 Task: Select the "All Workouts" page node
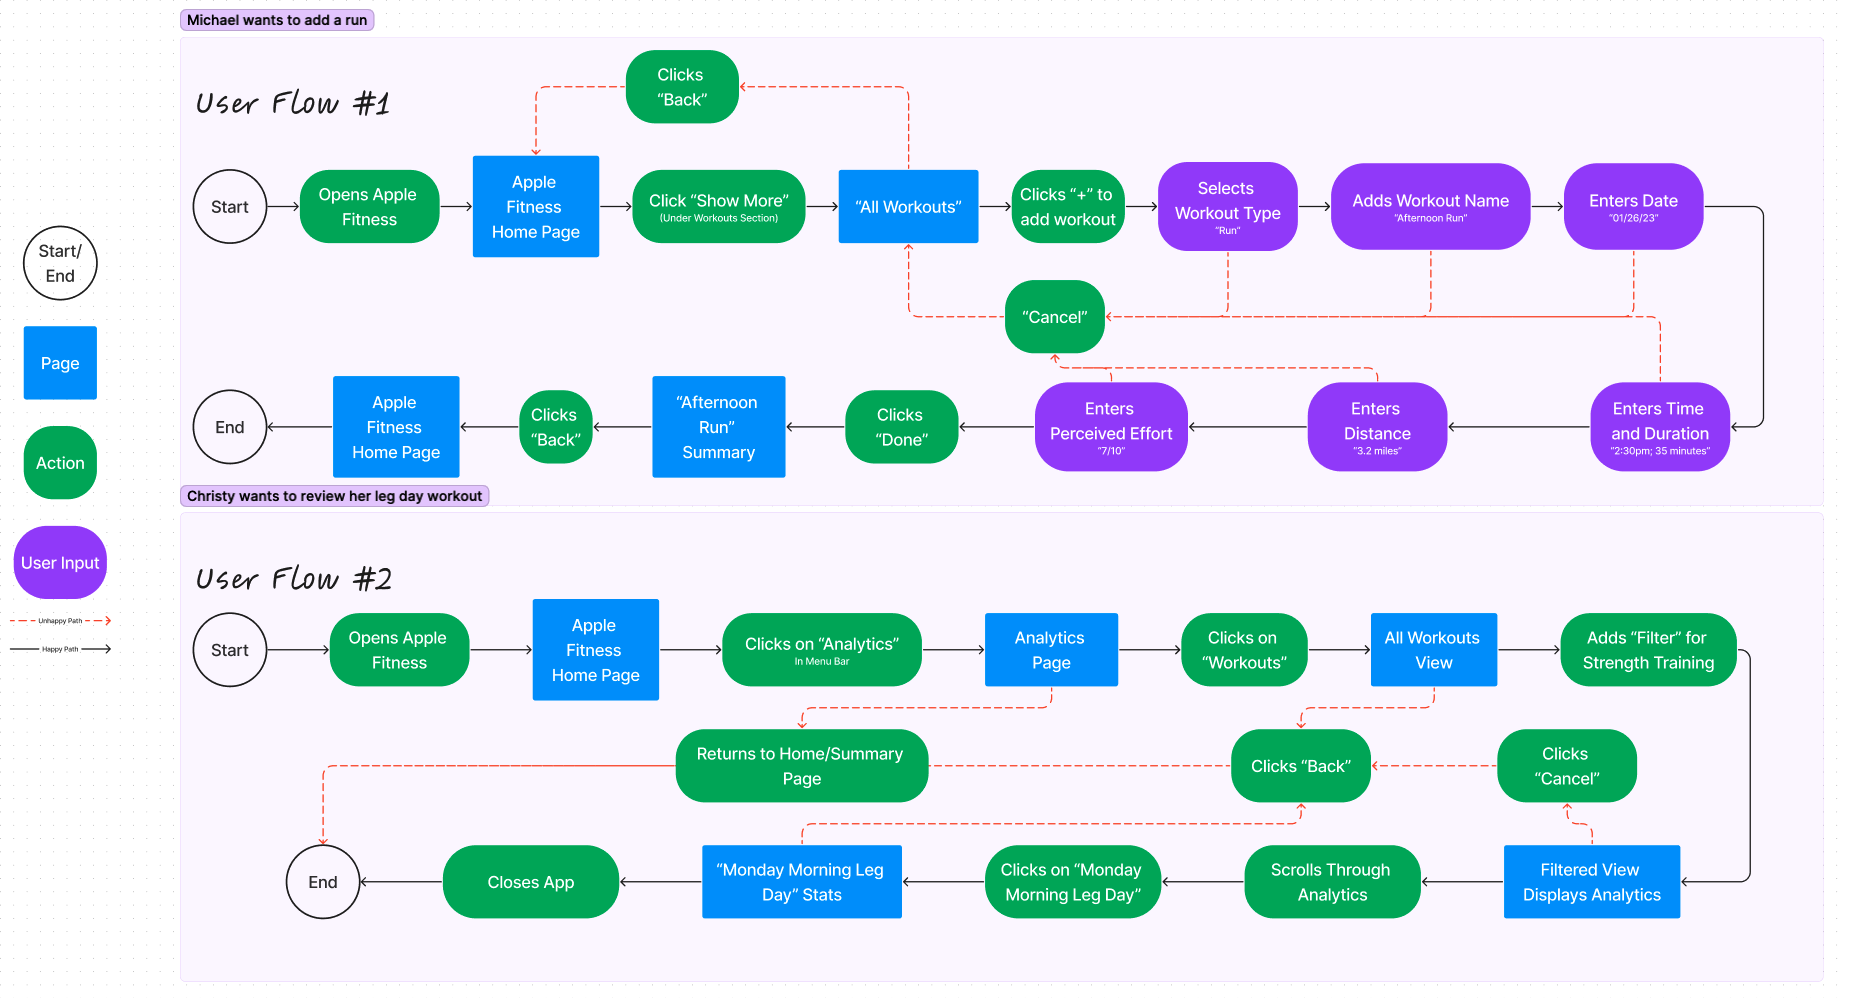pyautogui.click(x=908, y=207)
